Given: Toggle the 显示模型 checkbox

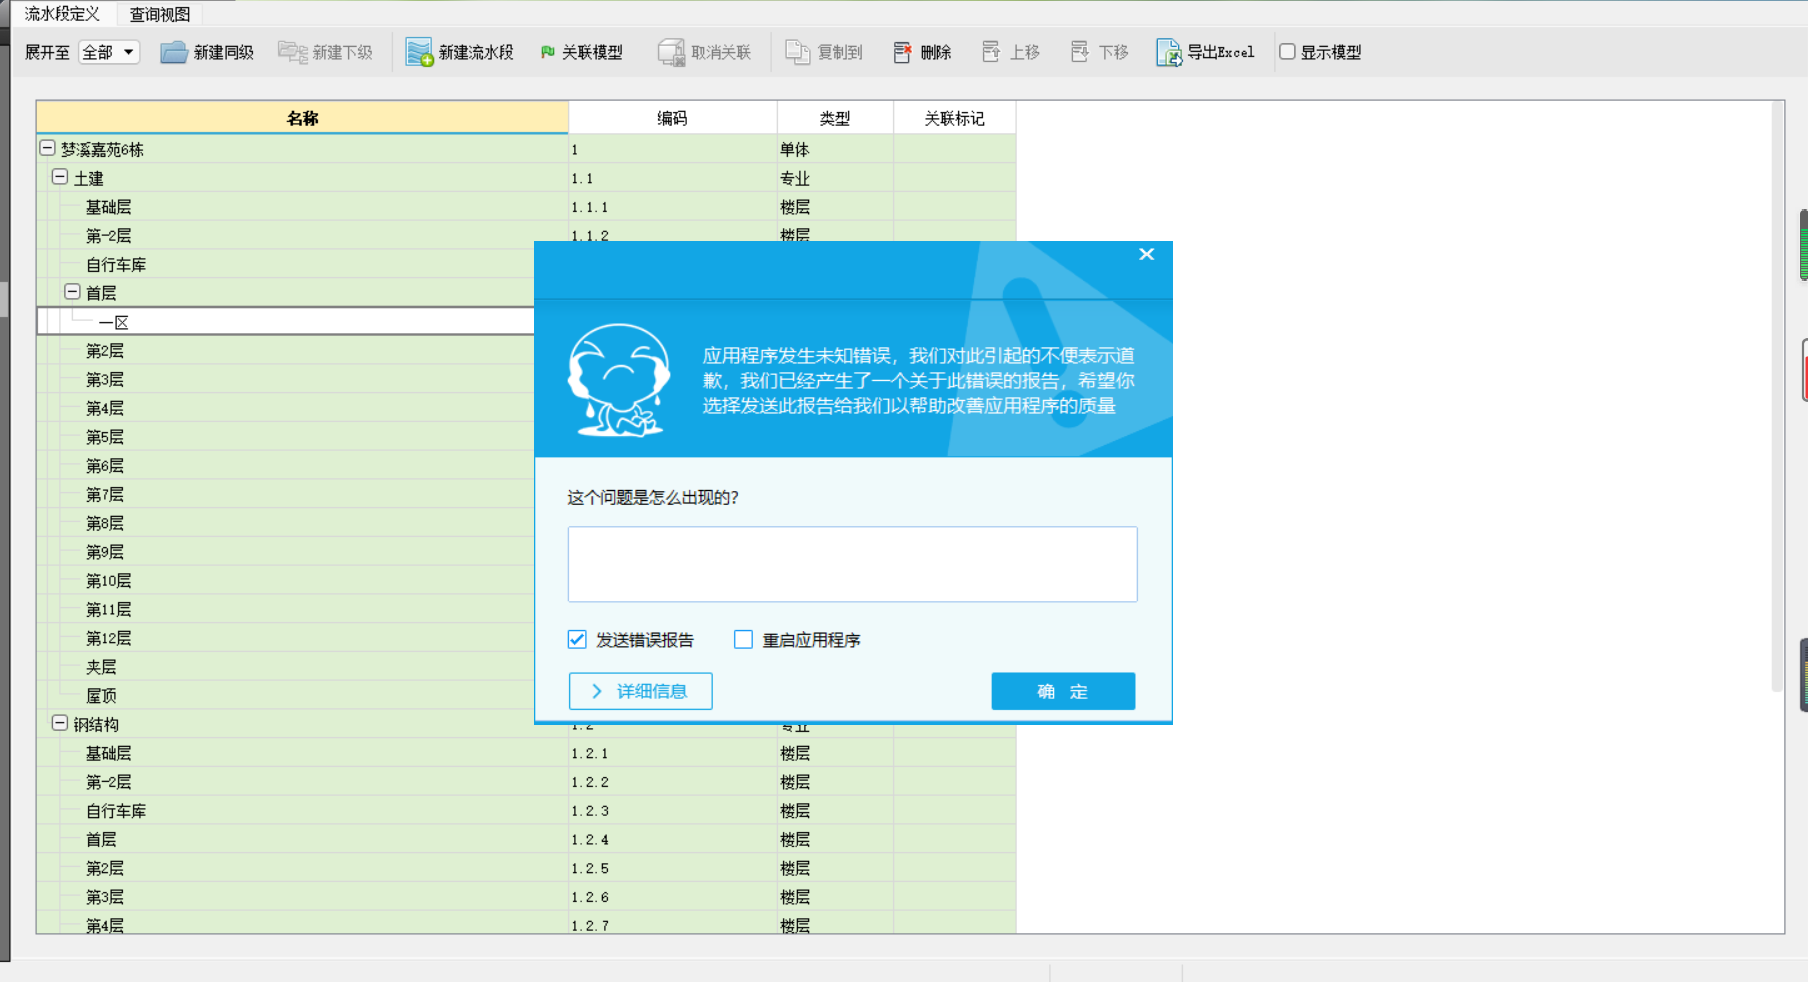Looking at the screenshot, I should point(1287,52).
